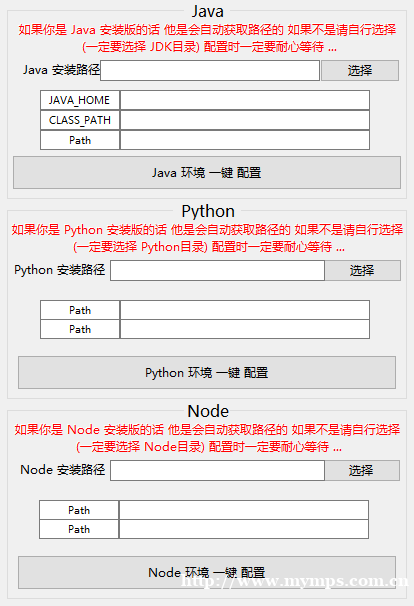The image size is (414, 606).
Task: Click the Python group header title
Action: click(208, 211)
